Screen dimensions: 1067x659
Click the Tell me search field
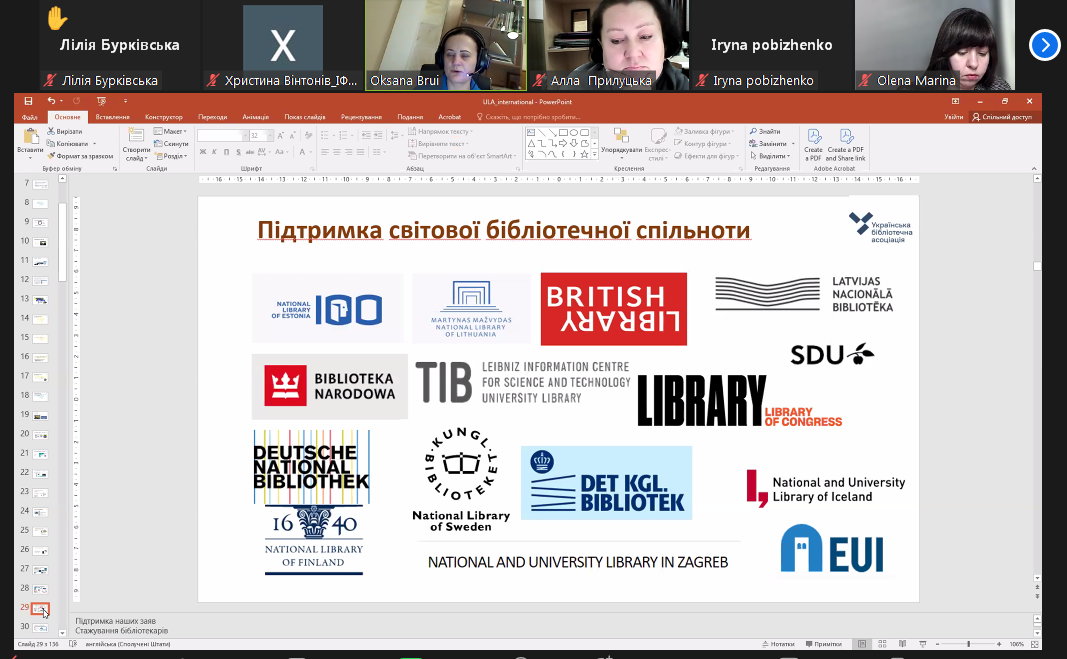pyautogui.click(x=529, y=117)
